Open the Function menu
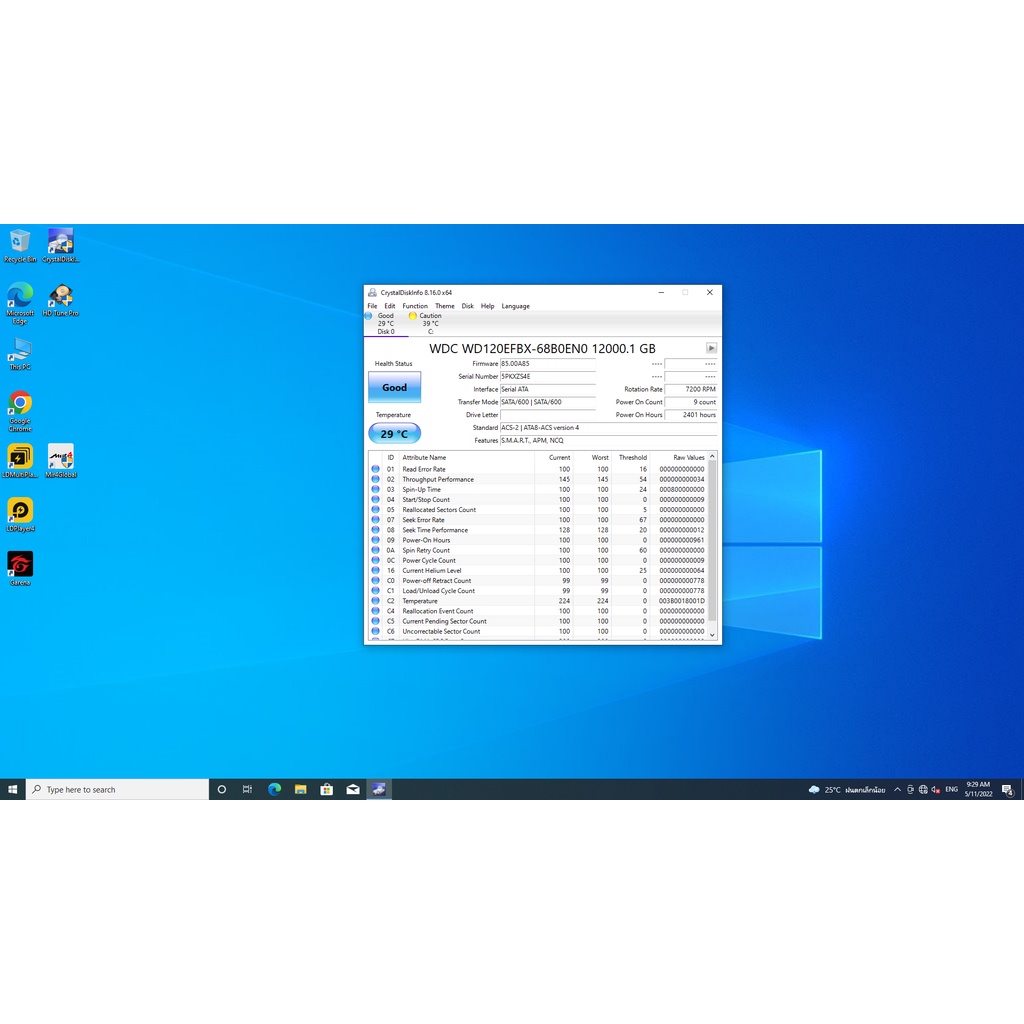 415,306
